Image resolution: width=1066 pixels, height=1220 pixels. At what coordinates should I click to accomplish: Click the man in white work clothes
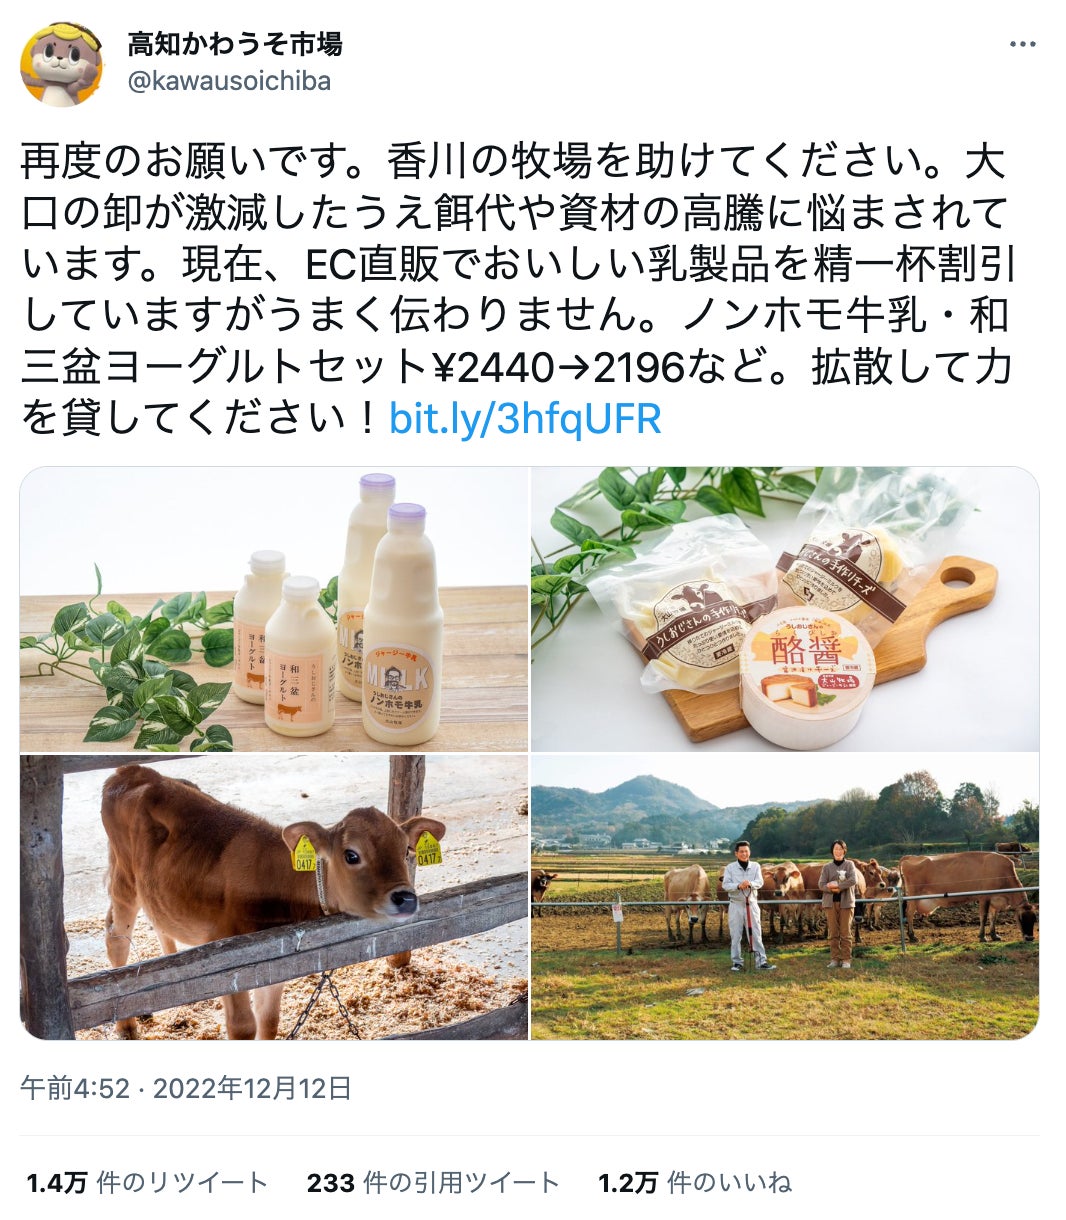745,905
